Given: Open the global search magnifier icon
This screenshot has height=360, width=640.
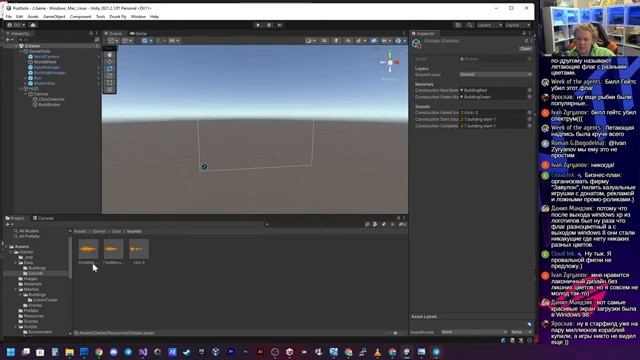Looking at the screenshot, I should point(469,25).
